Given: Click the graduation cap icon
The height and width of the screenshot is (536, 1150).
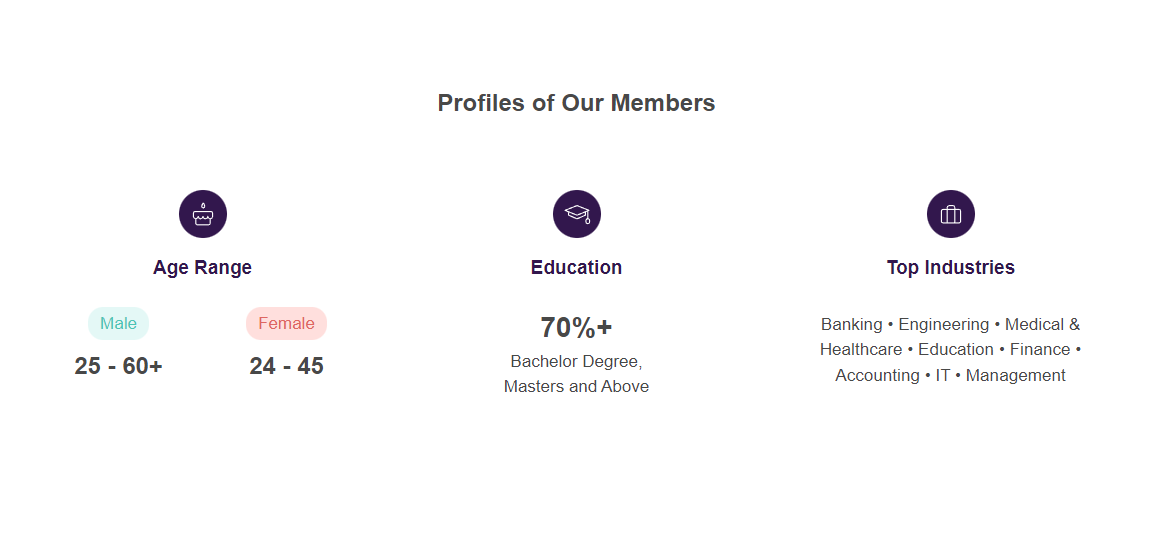Looking at the screenshot, I should (x=577, y=214).
